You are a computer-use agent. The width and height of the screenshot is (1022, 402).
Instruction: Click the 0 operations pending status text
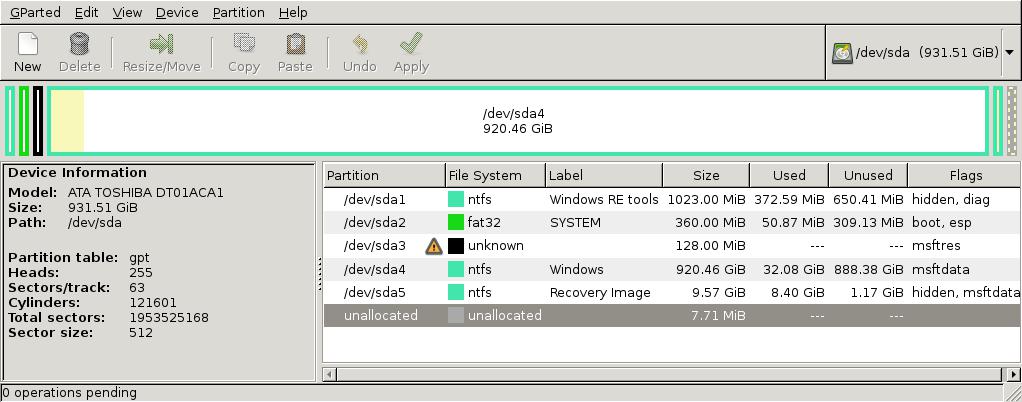click(x=69, y=393)
